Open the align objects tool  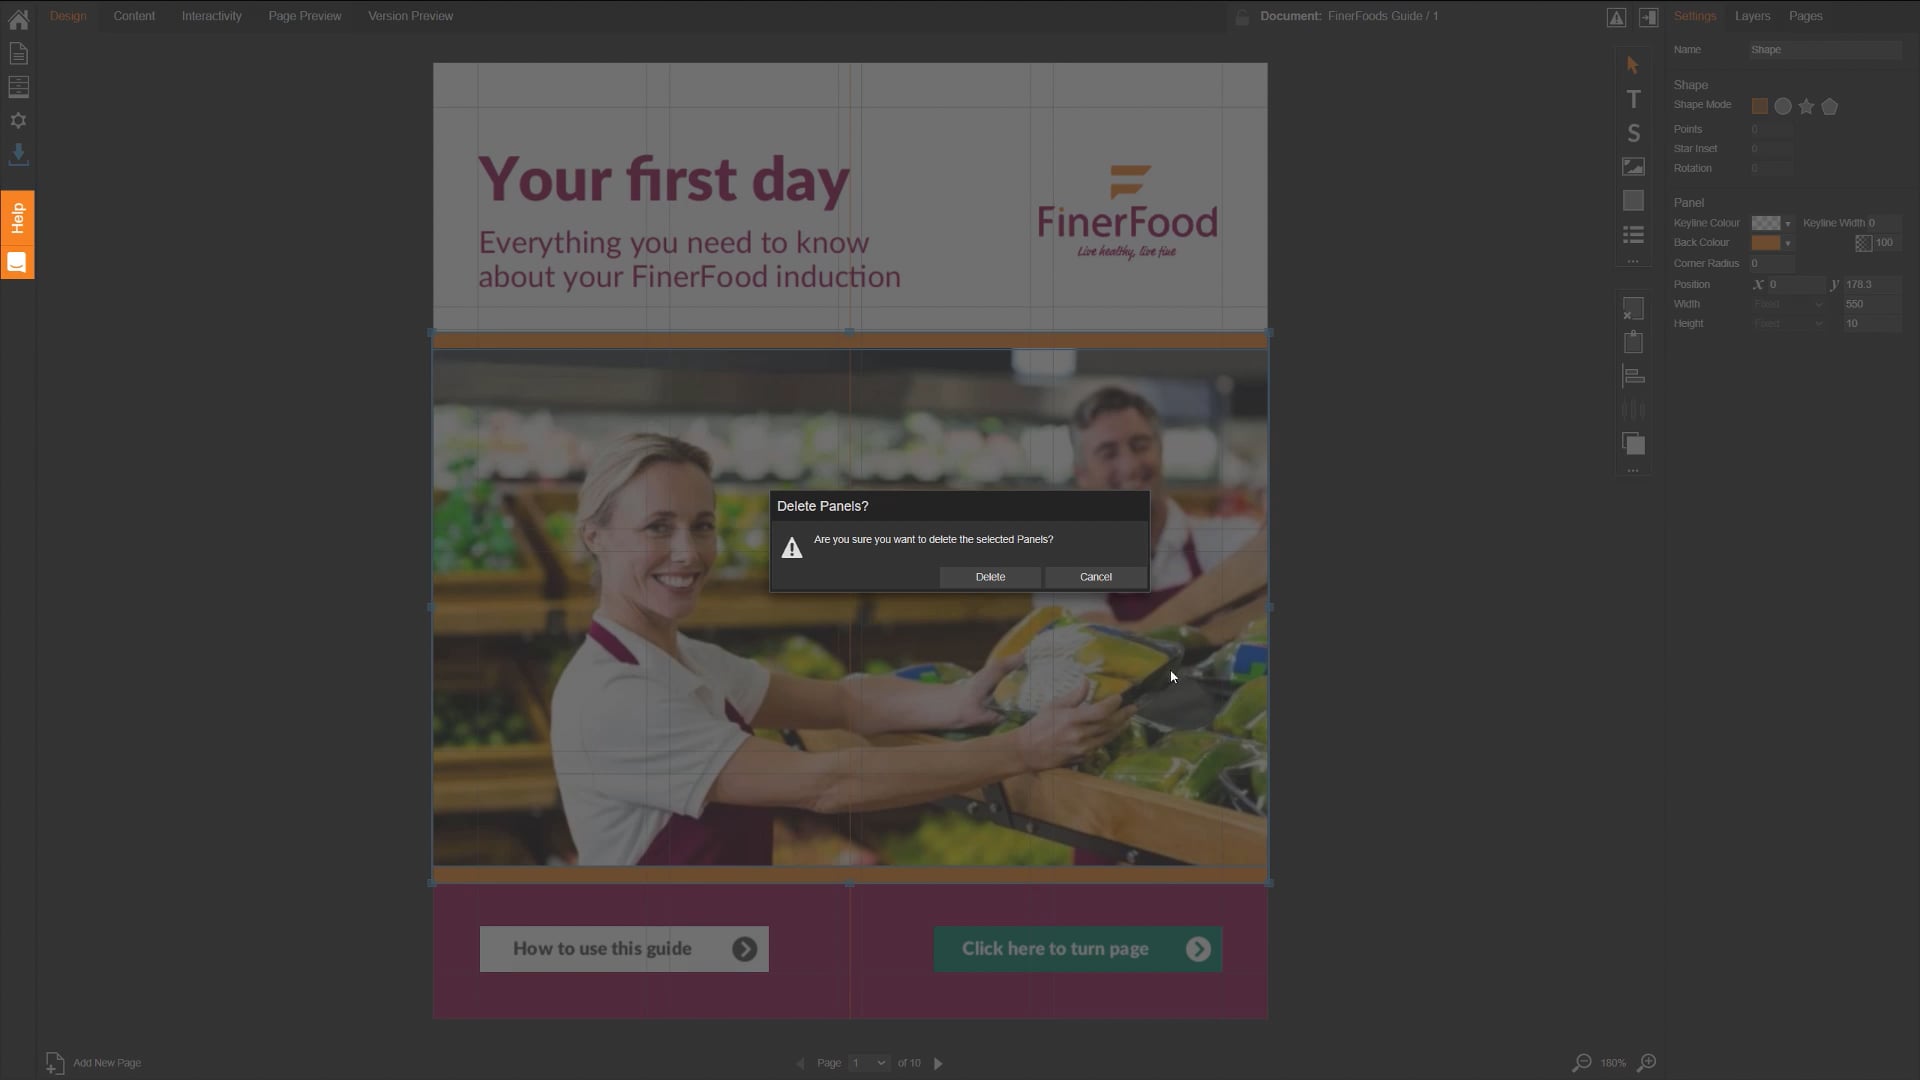(1633, 377)
